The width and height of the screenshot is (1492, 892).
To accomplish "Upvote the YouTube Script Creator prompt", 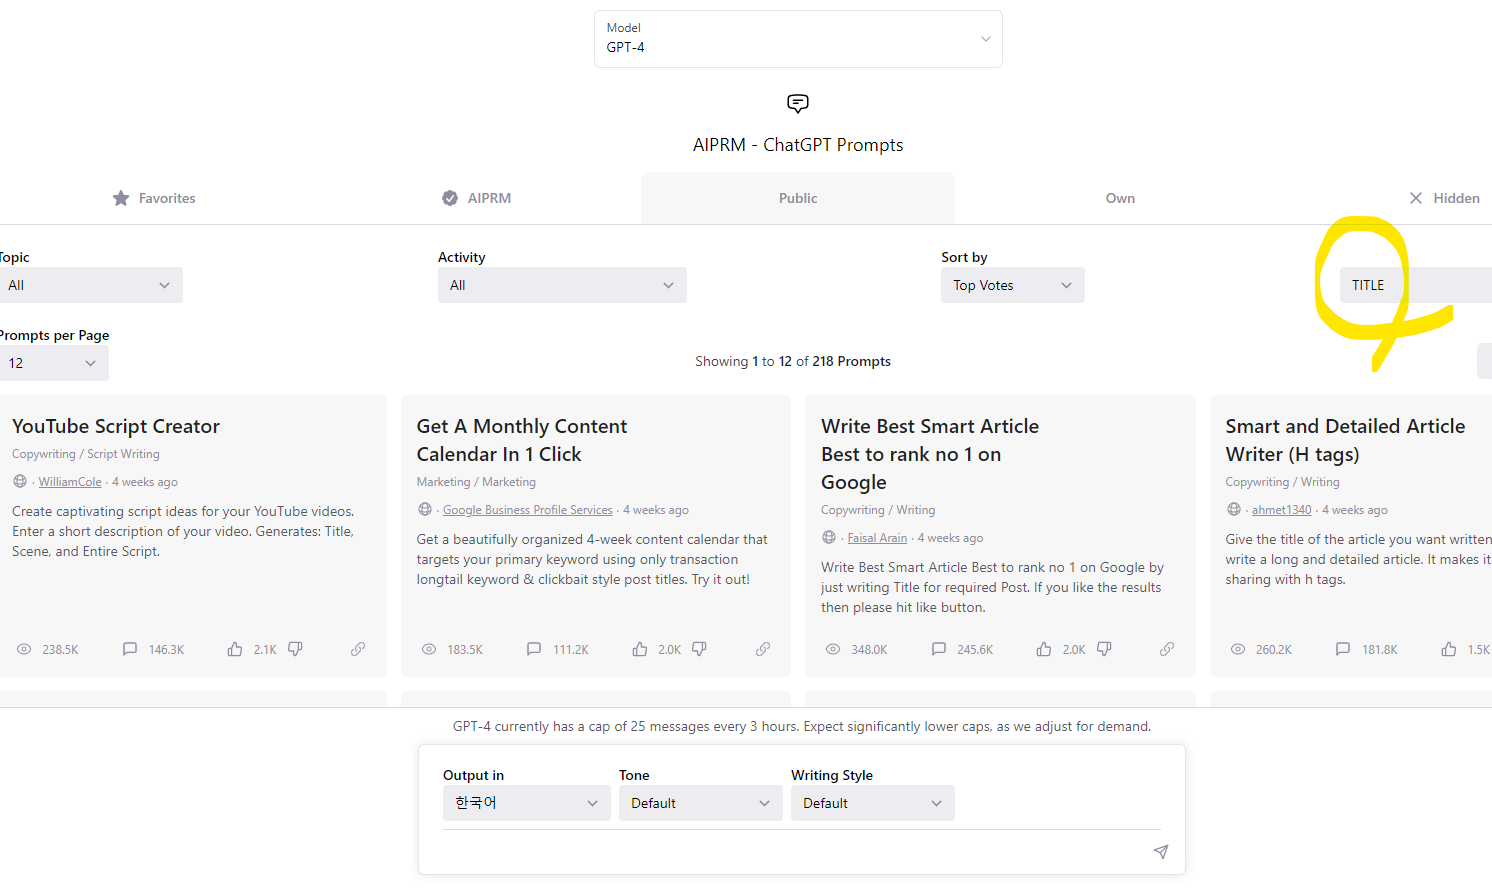I will click(x=235, y=649).
